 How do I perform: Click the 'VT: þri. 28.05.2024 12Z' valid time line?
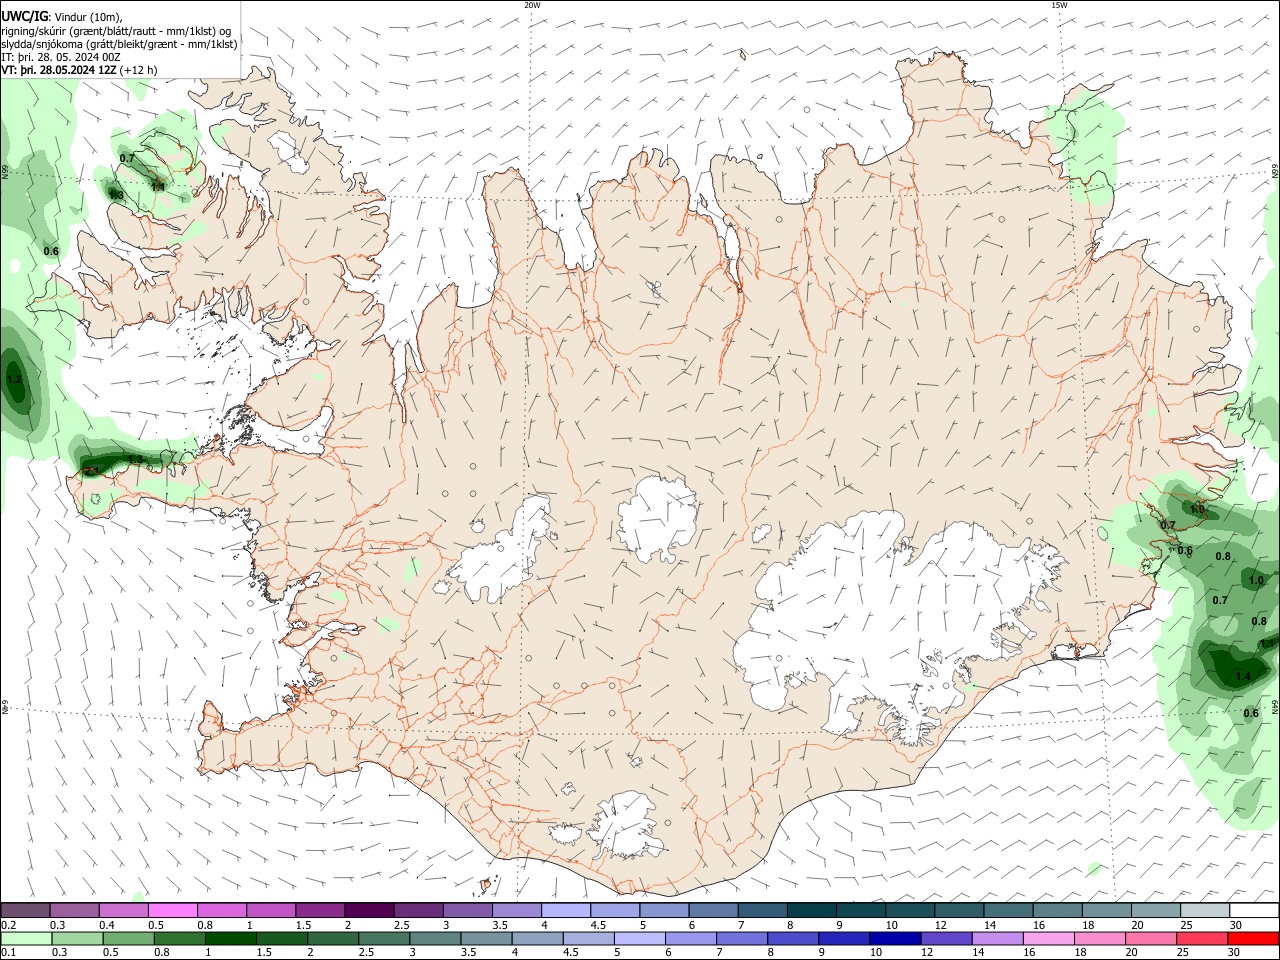pyautogui.click(x=59, y=70)
